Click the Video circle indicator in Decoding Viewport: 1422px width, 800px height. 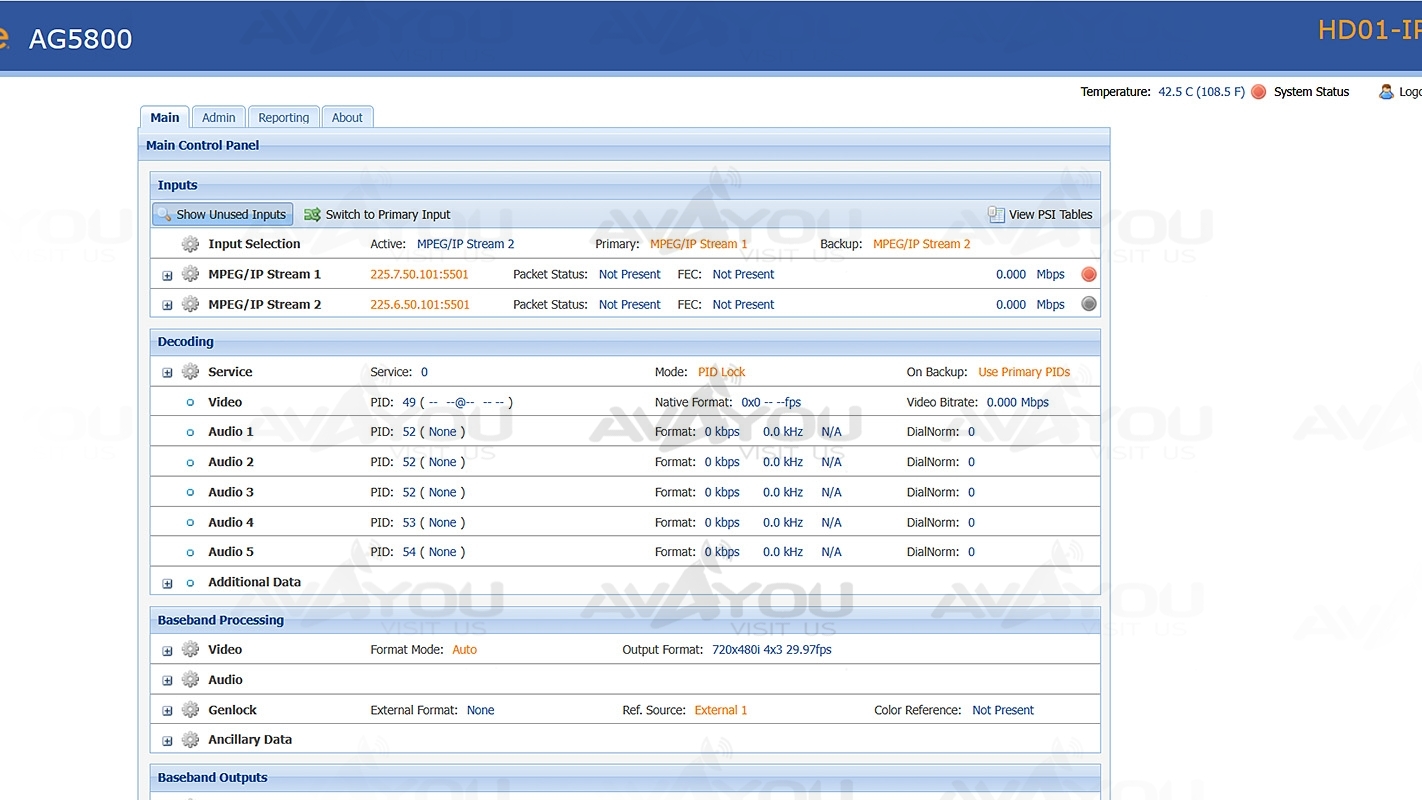[x=190, y=402]
